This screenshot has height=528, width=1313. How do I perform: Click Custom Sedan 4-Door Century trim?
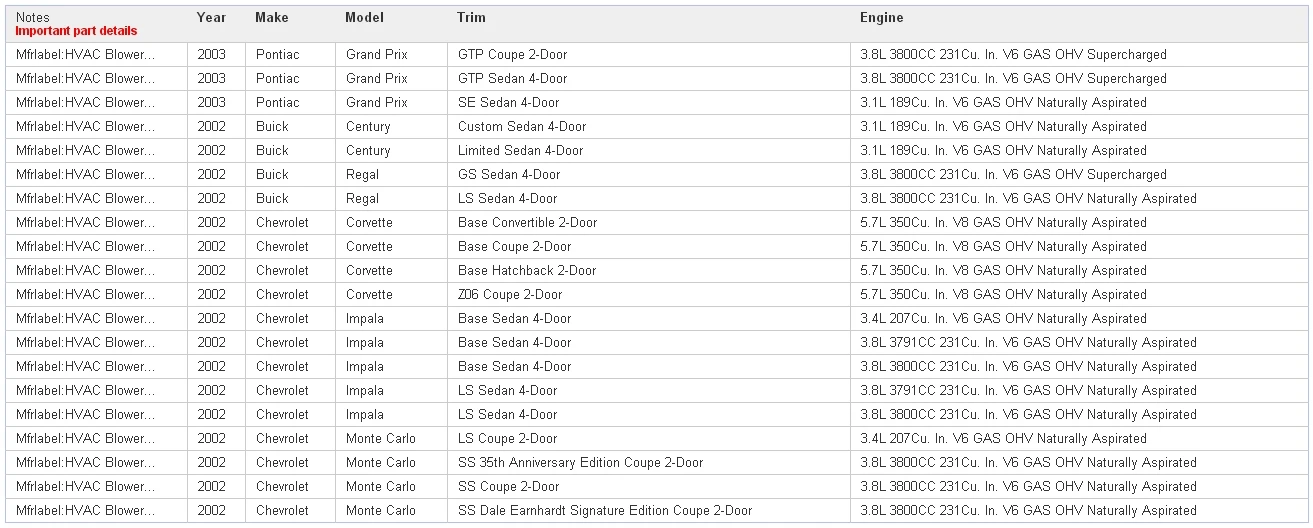[522, 127]
